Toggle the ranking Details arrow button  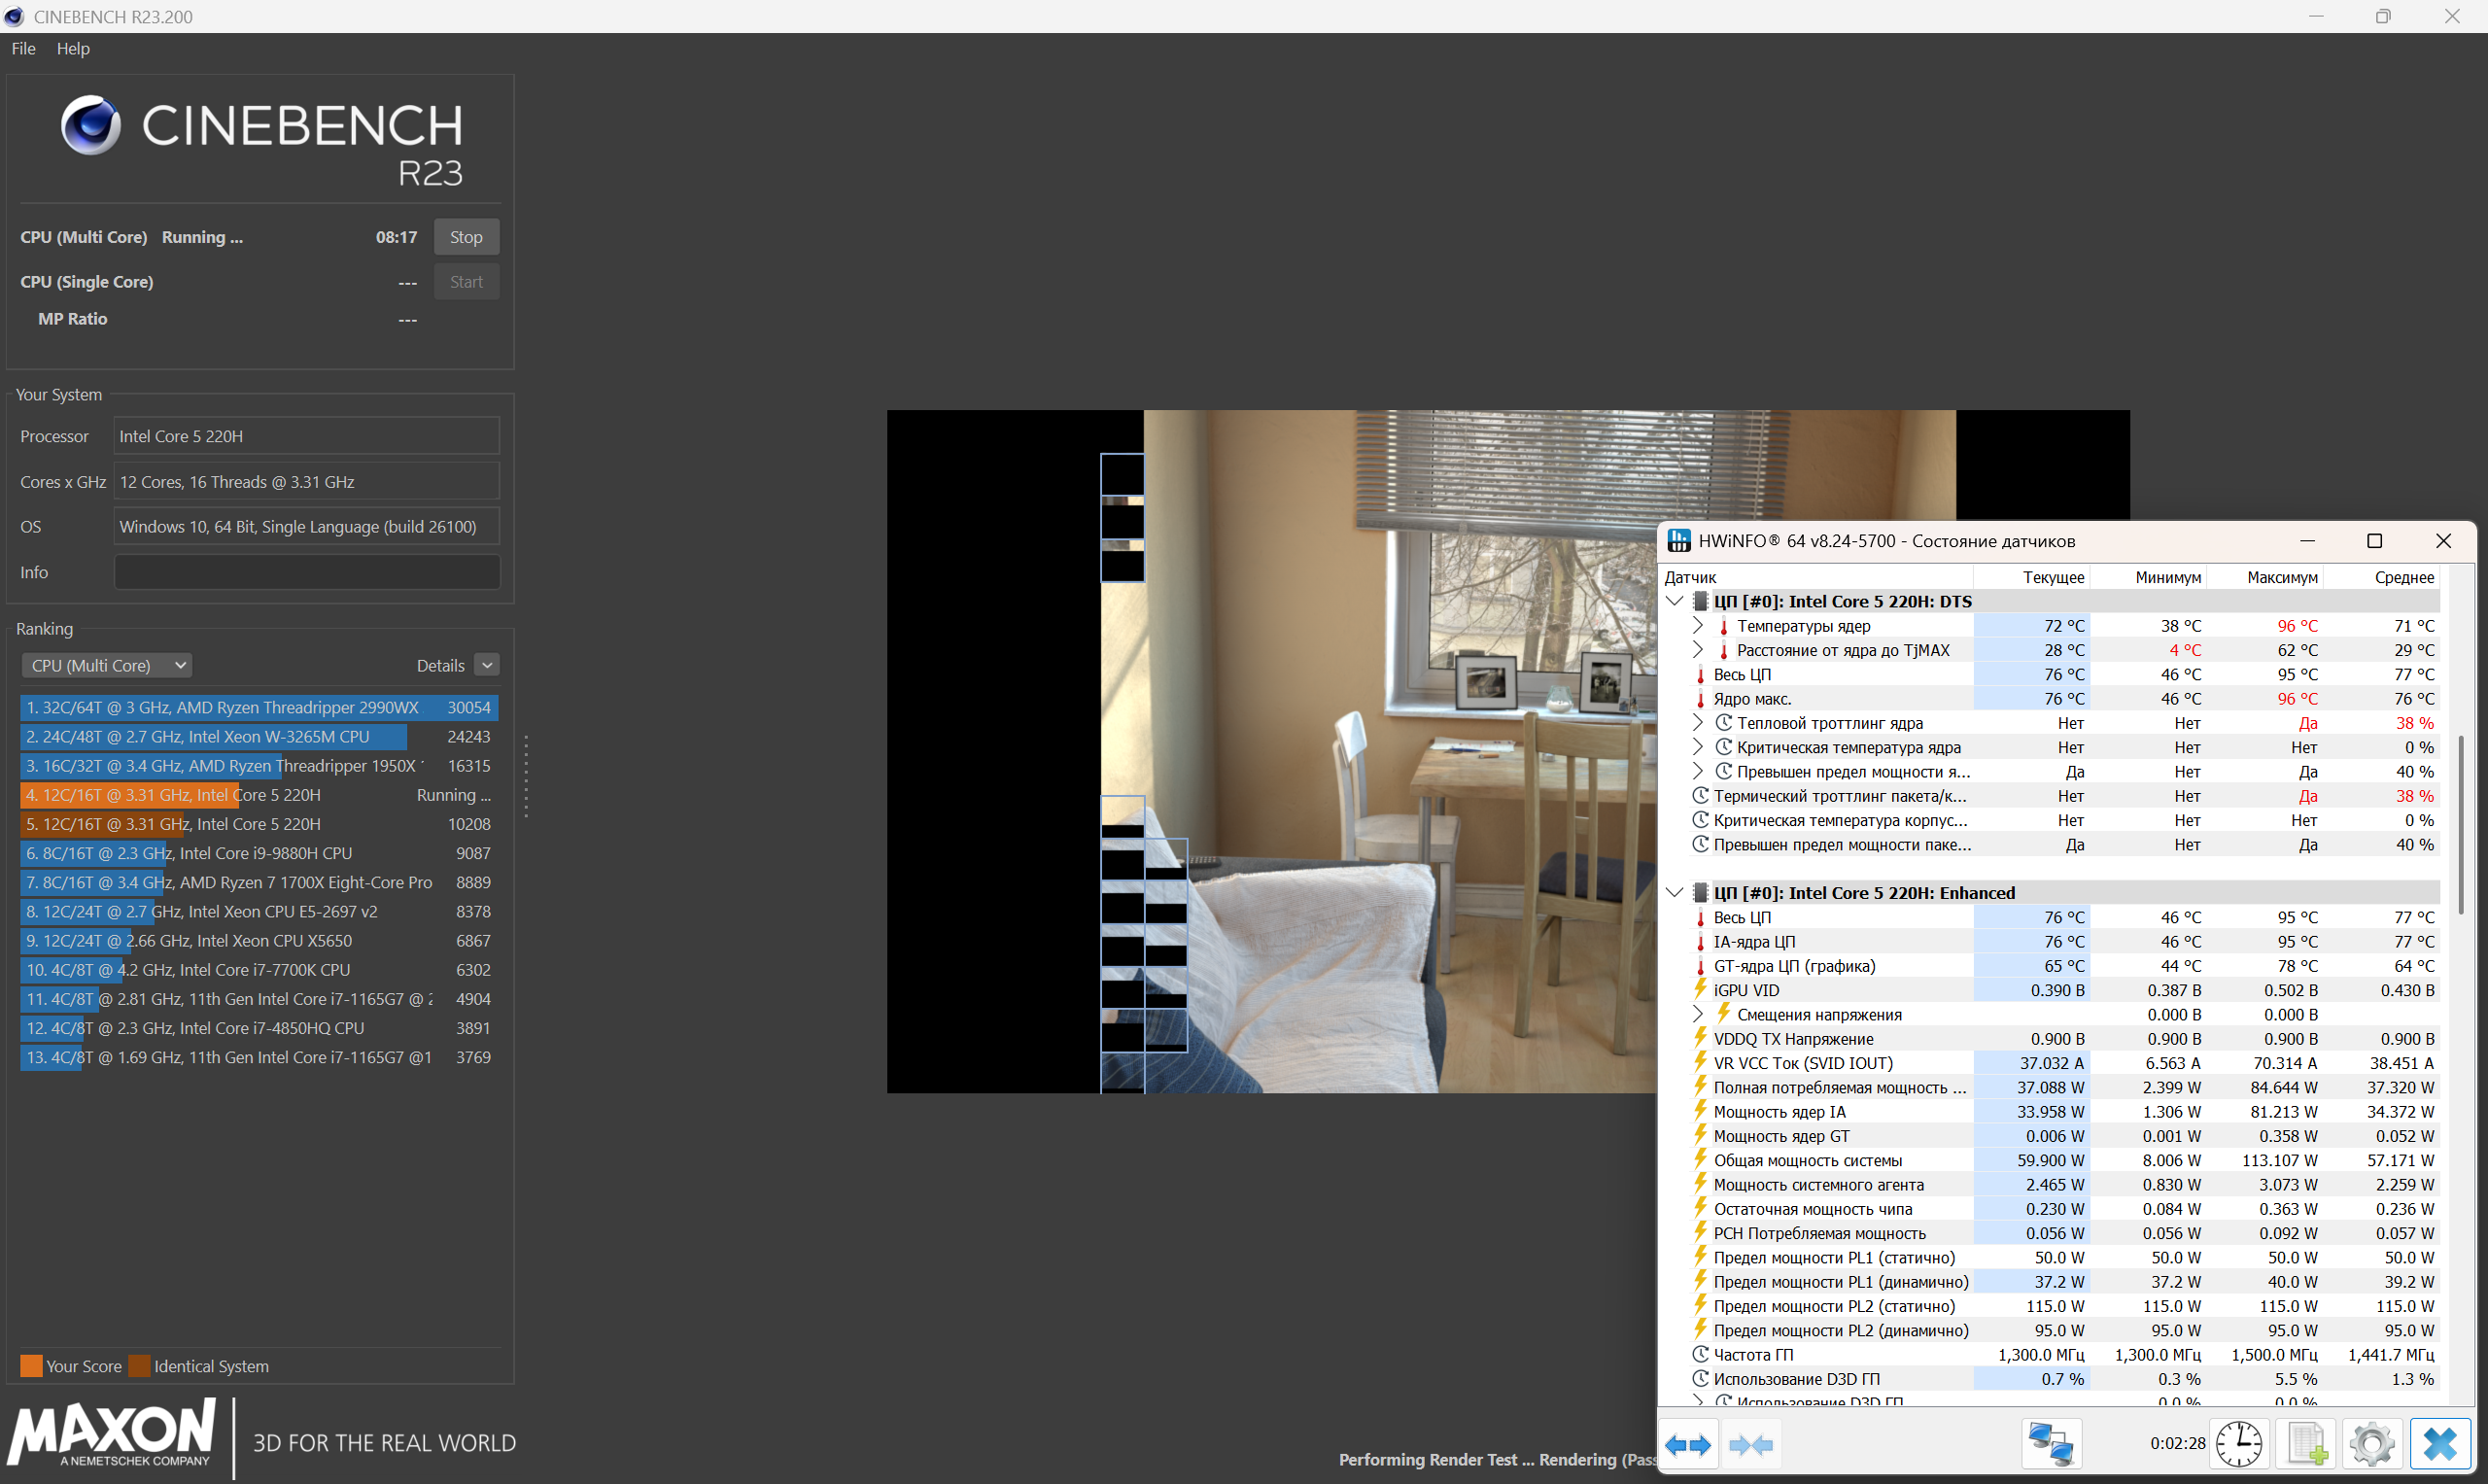tap(487, 665)
